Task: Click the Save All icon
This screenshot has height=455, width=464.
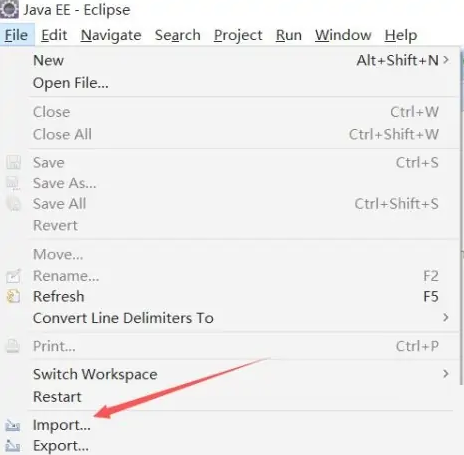Action: point(14,204)
